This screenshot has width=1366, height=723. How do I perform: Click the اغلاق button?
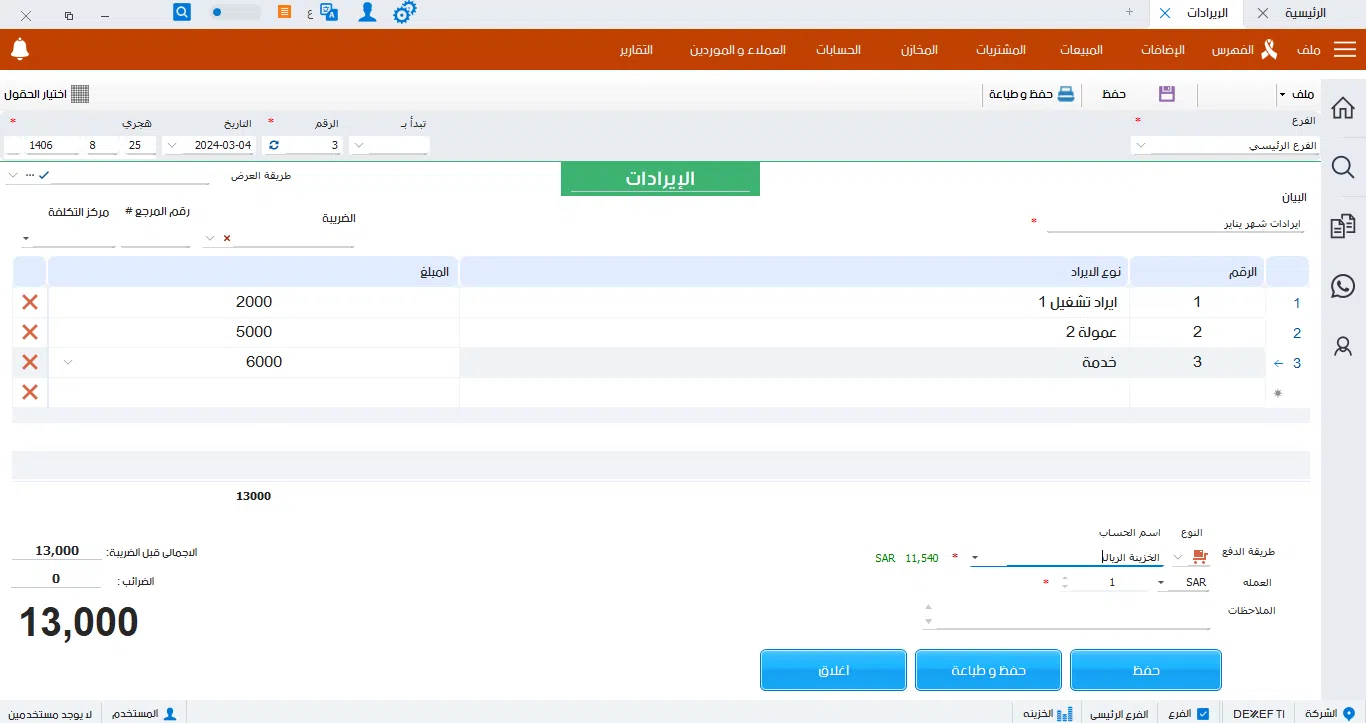(x=833, y=670)
